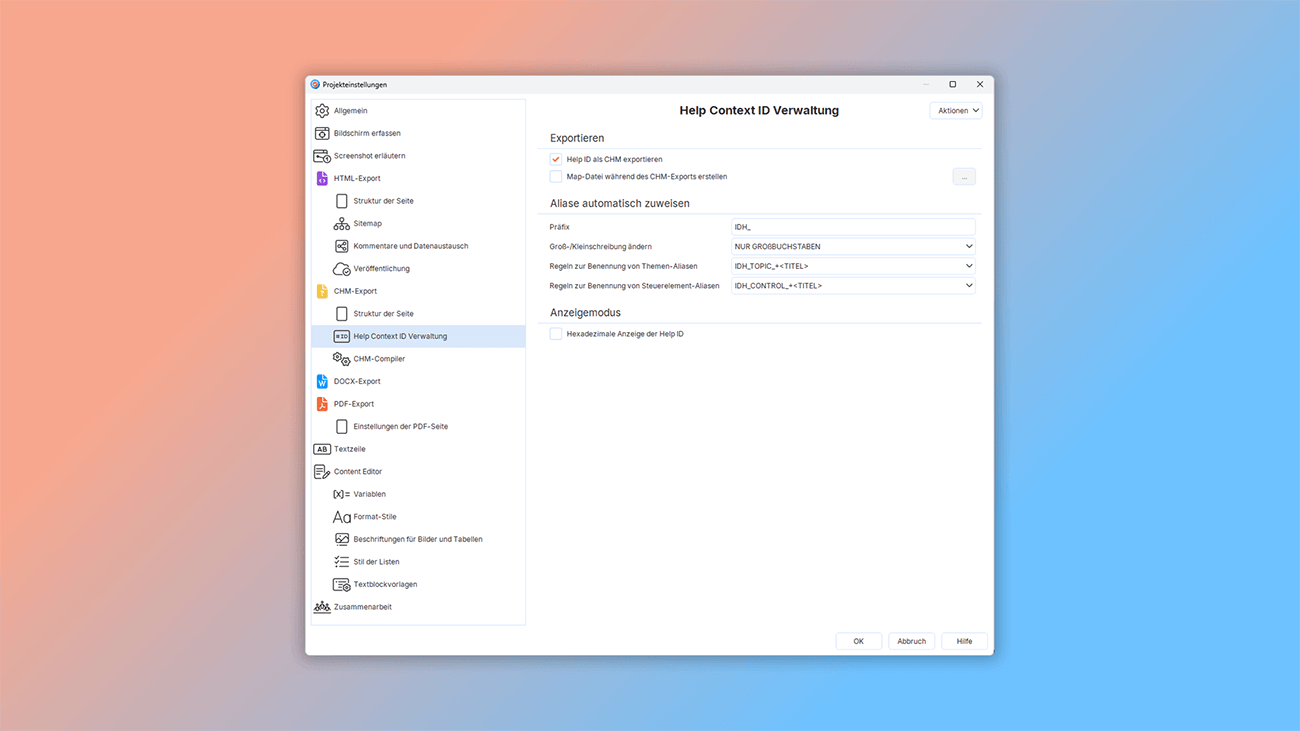Viewport: 1300px width, 731px height.
Task: Select the CHM-Compiler gears icon
Action: click(341, 359)
